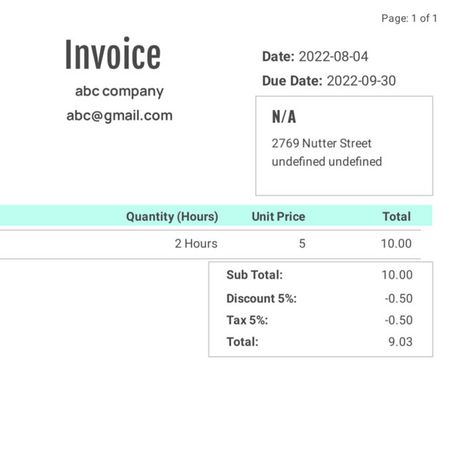Click the 2769 Nutter Street address line
The image size is (450, 450).
click(x=321, y=143)
